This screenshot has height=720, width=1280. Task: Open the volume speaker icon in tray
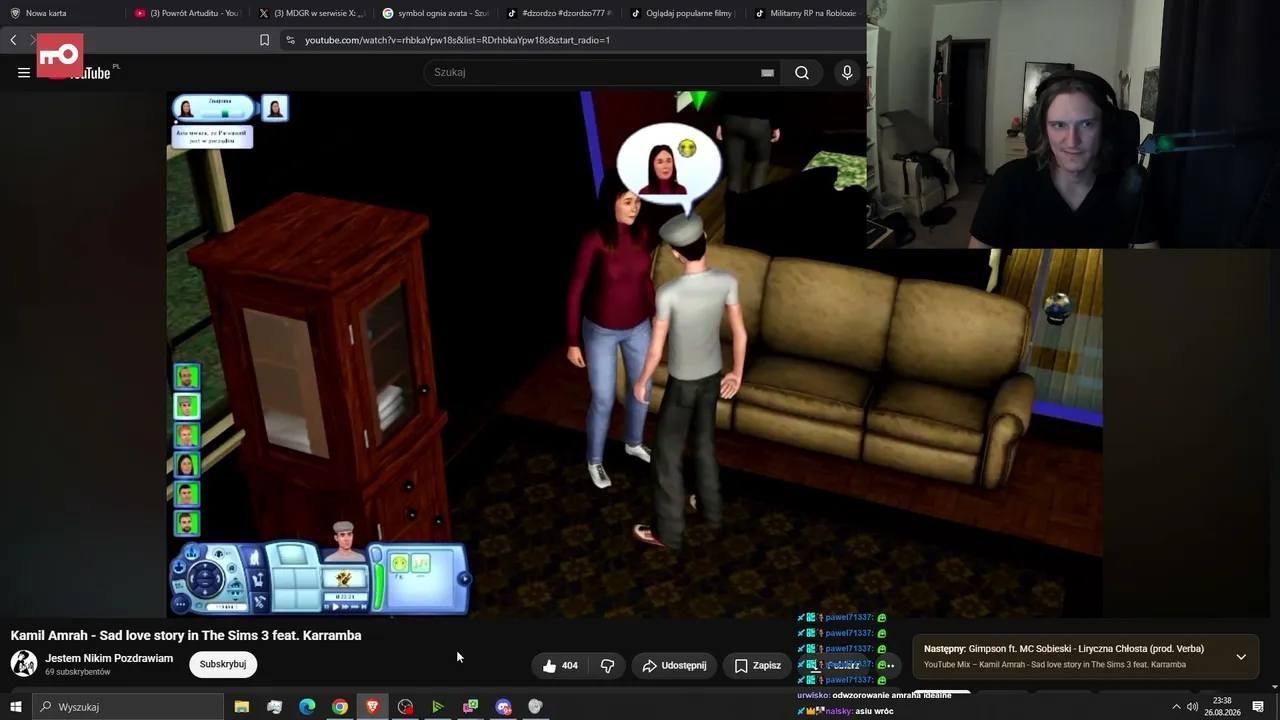click(1193, 707)
